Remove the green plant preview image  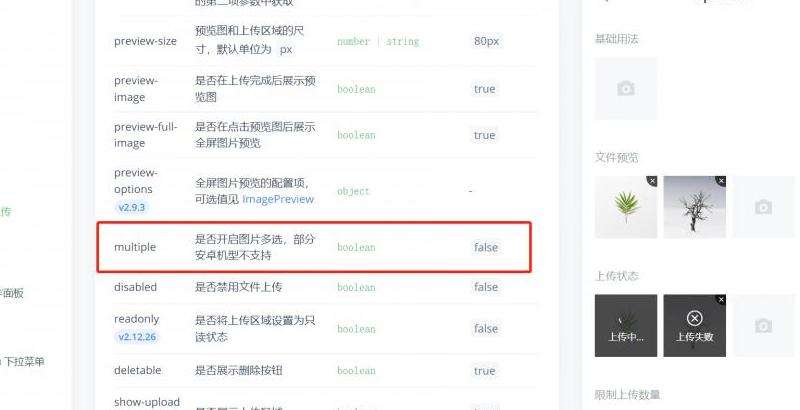point(652,181)
